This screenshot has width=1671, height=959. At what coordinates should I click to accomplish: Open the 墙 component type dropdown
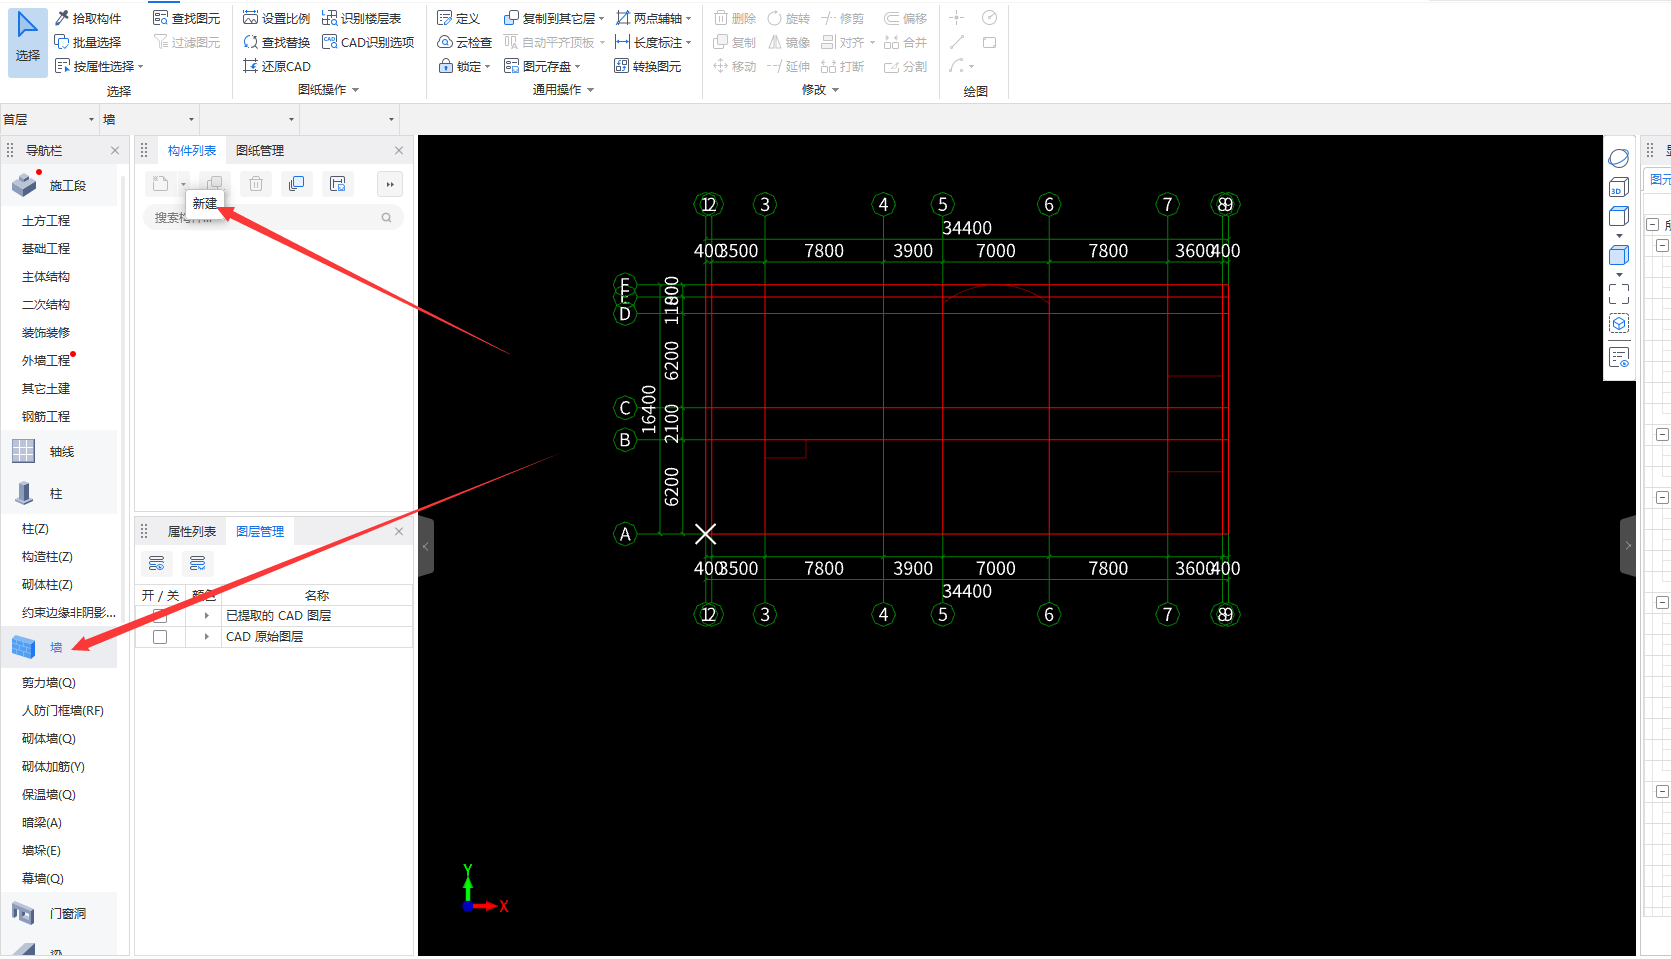click(150, 119)
